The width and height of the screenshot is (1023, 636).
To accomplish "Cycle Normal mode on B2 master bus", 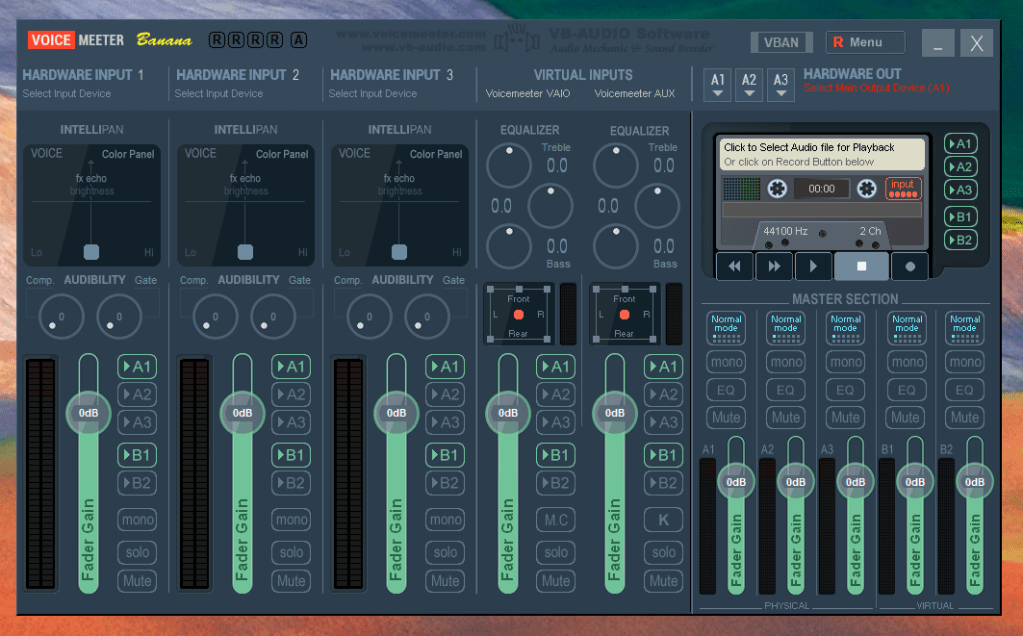I will pos(965,327).
